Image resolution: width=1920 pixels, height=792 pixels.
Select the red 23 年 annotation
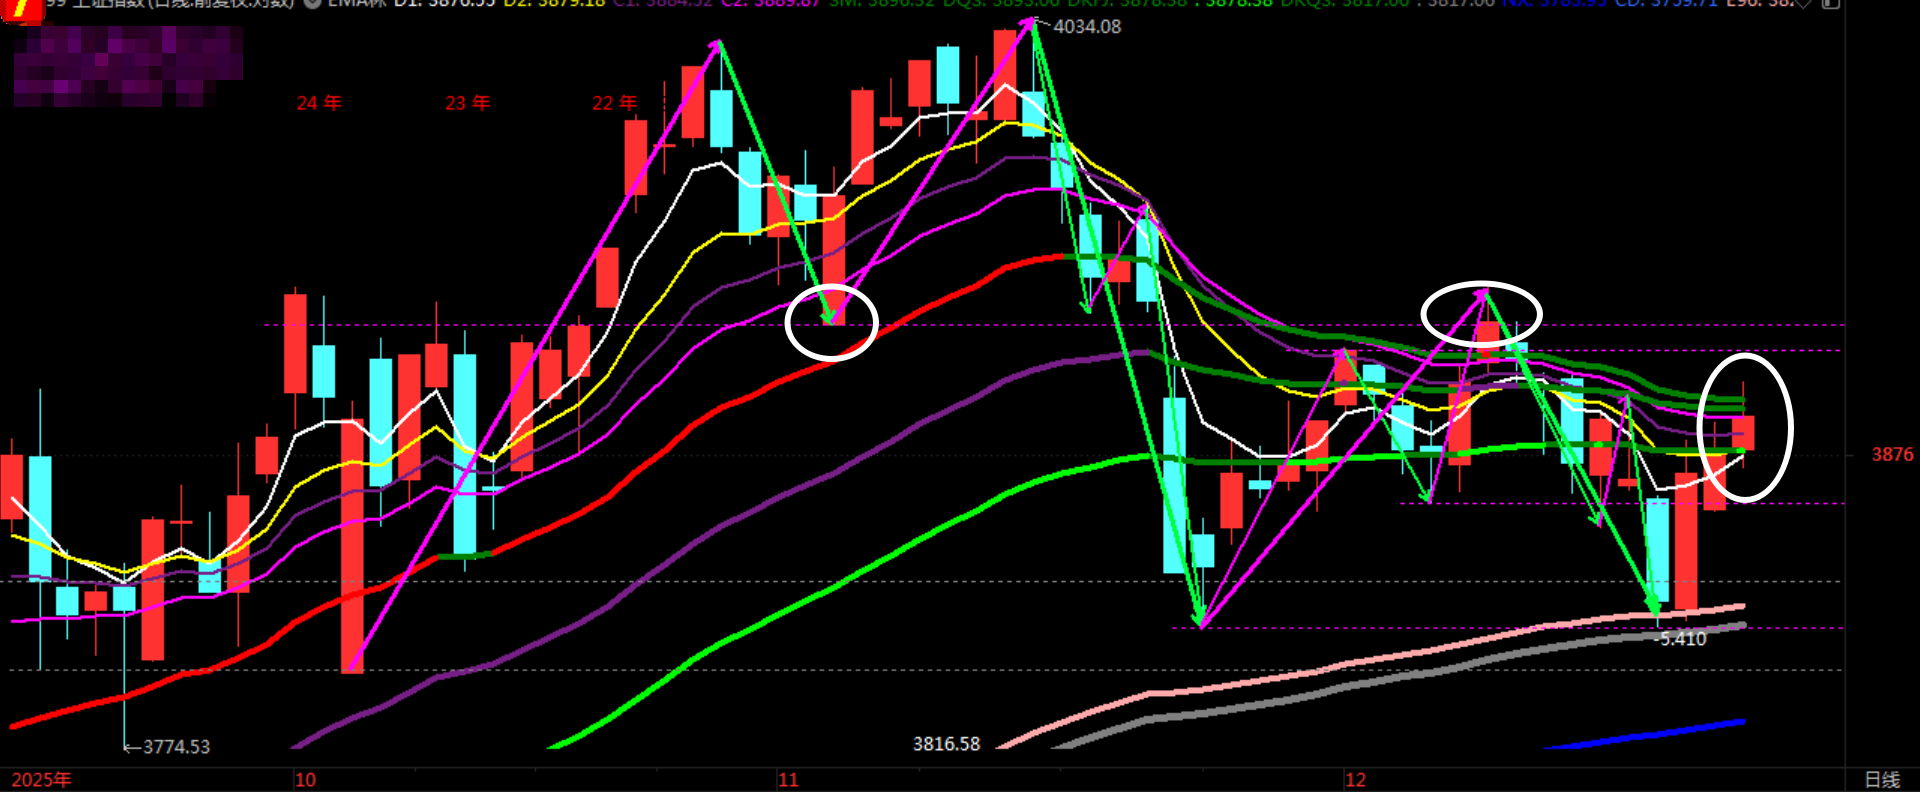[x=467, y=103]
